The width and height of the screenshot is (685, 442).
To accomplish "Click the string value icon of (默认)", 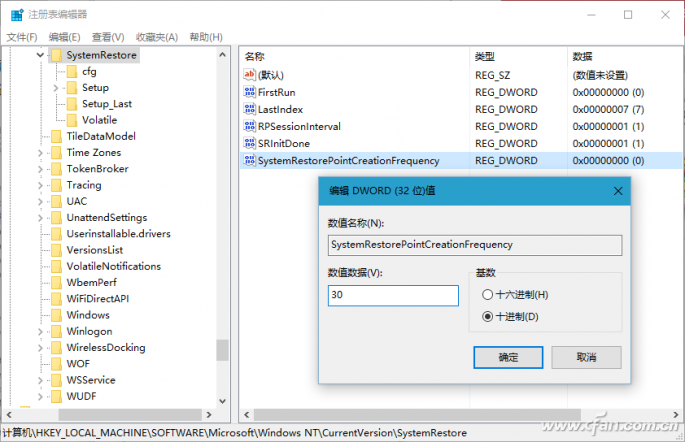I will point(249,75).
